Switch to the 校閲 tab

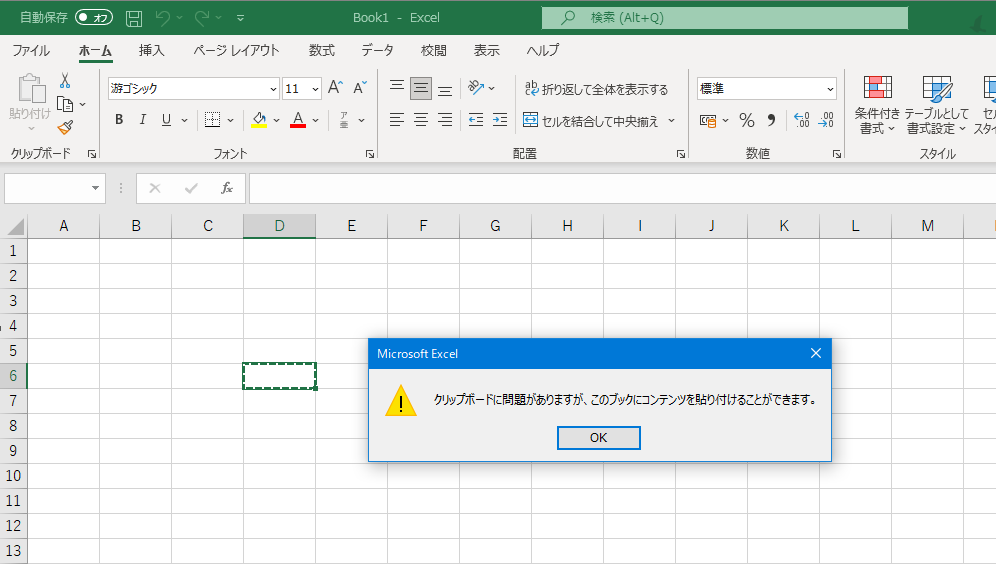(x=434, y=50)
